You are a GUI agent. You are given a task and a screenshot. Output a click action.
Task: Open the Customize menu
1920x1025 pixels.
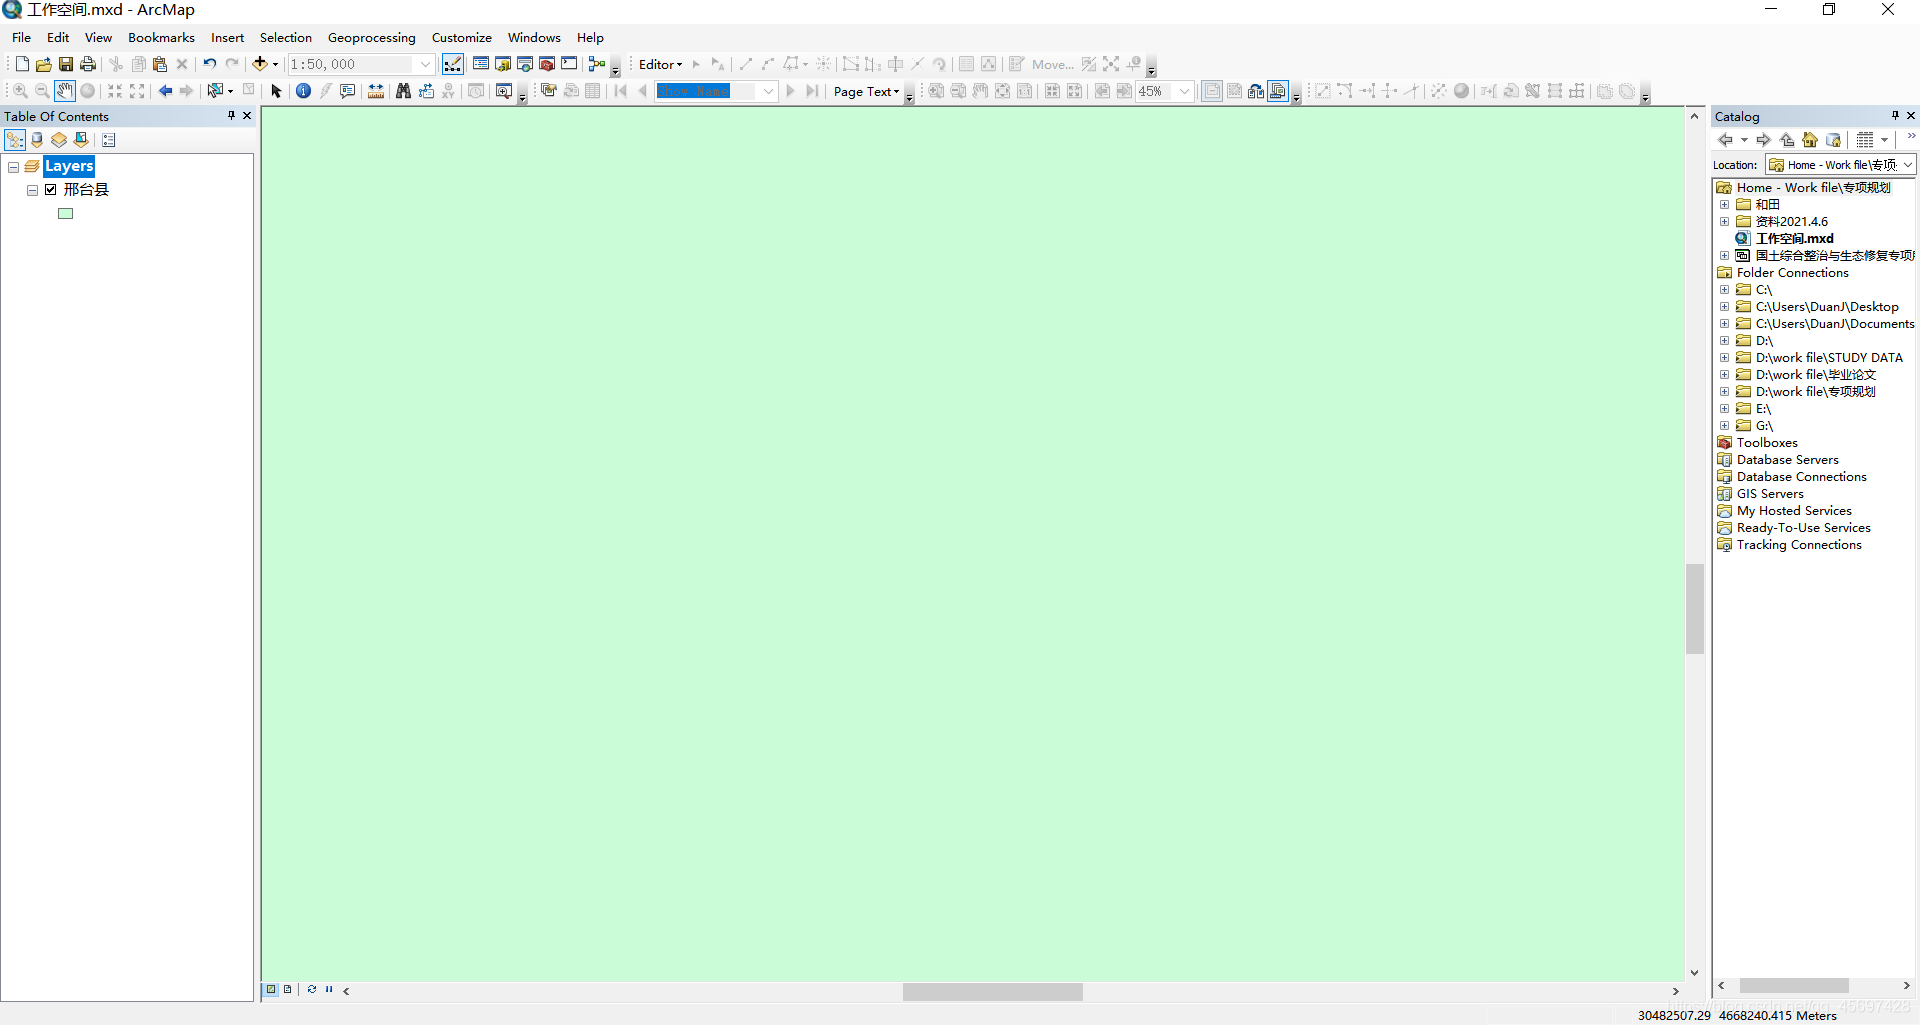461,38
